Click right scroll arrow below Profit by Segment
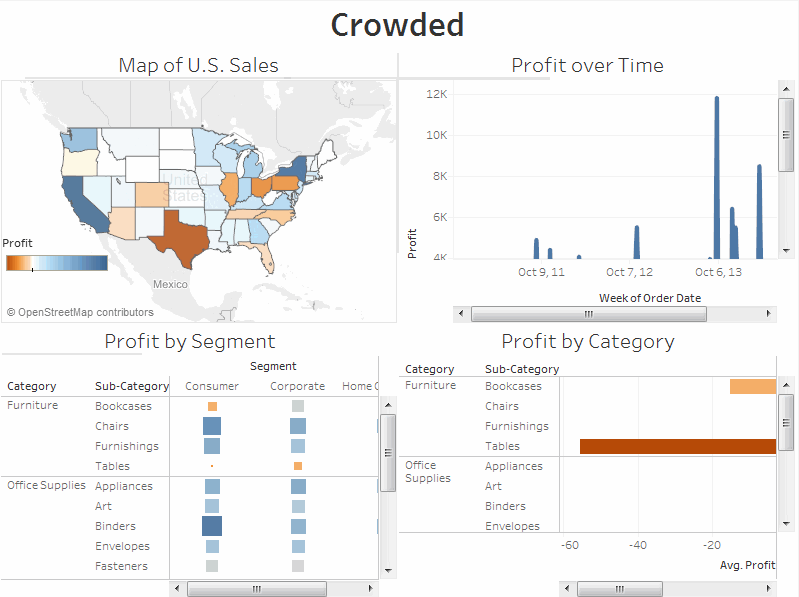 tap(371, 589)
